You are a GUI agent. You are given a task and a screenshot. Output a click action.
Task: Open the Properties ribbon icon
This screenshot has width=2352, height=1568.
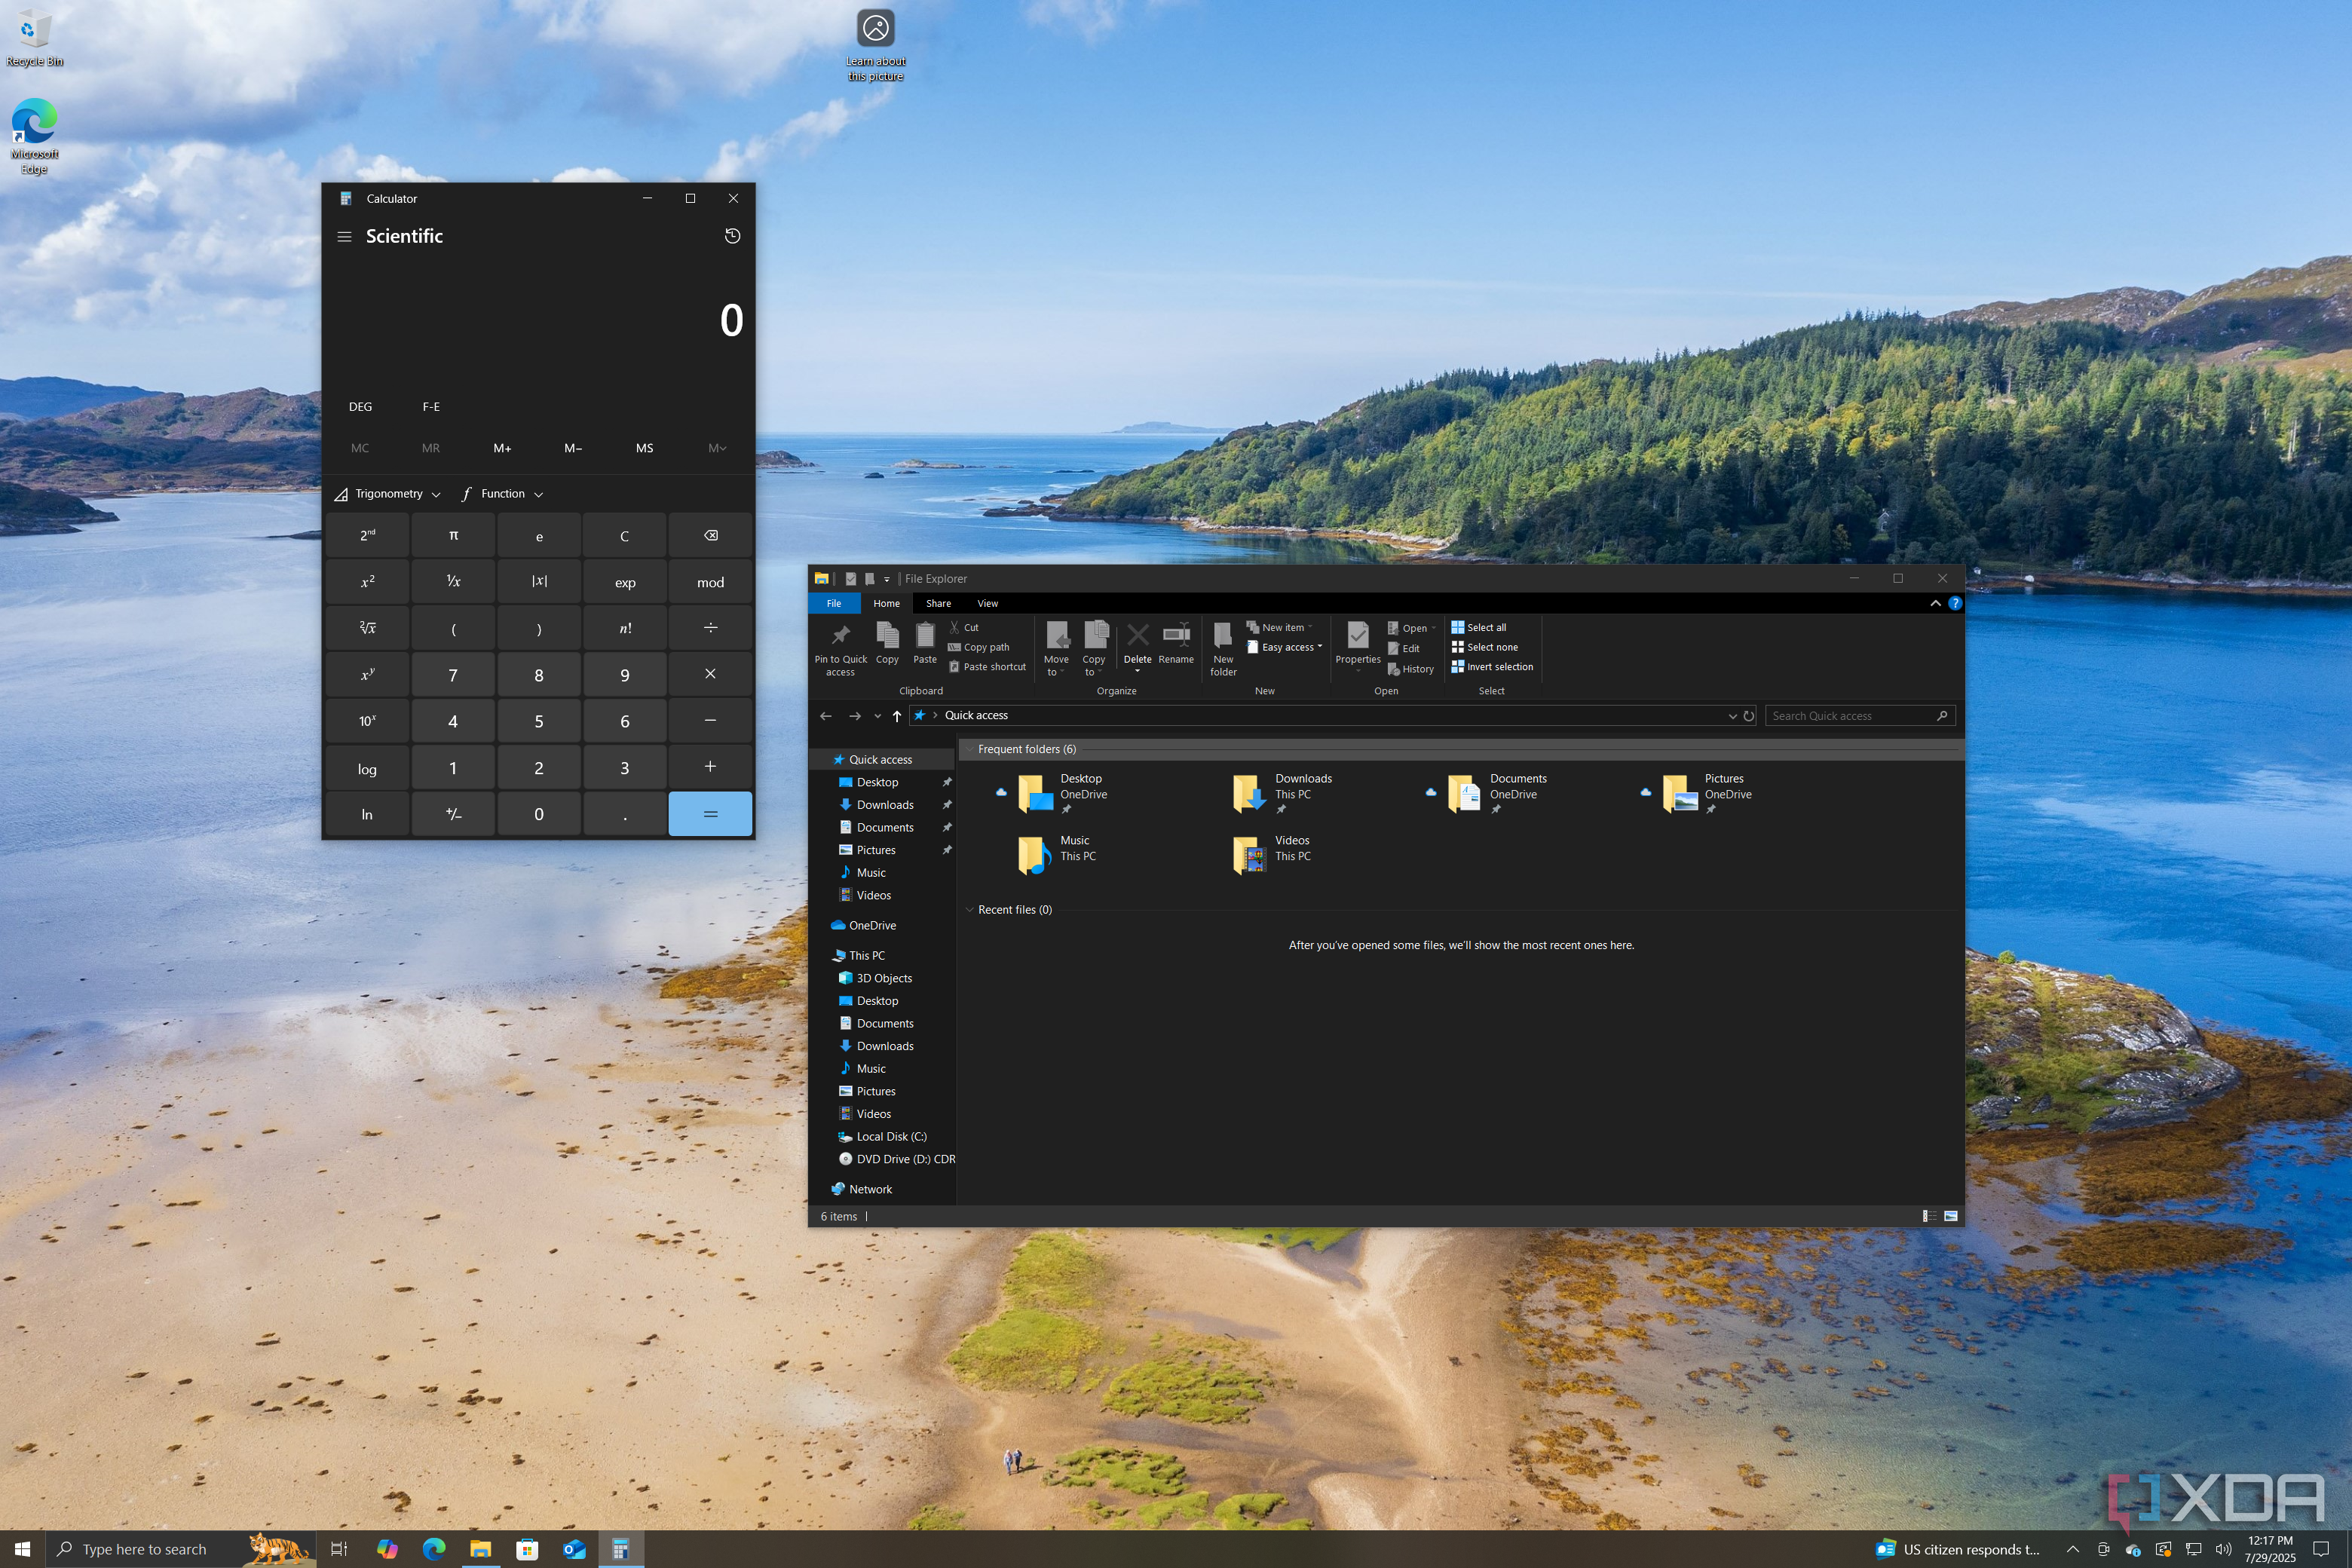tap(1357, 635)
